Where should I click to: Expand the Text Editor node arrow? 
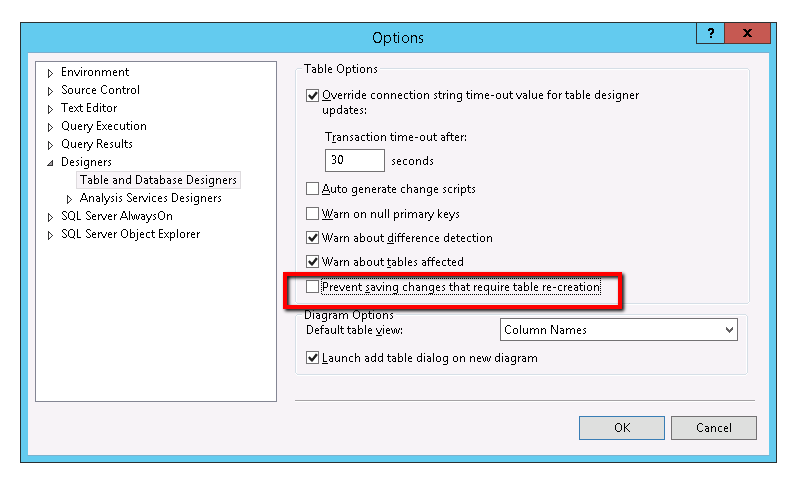[50, 109]
